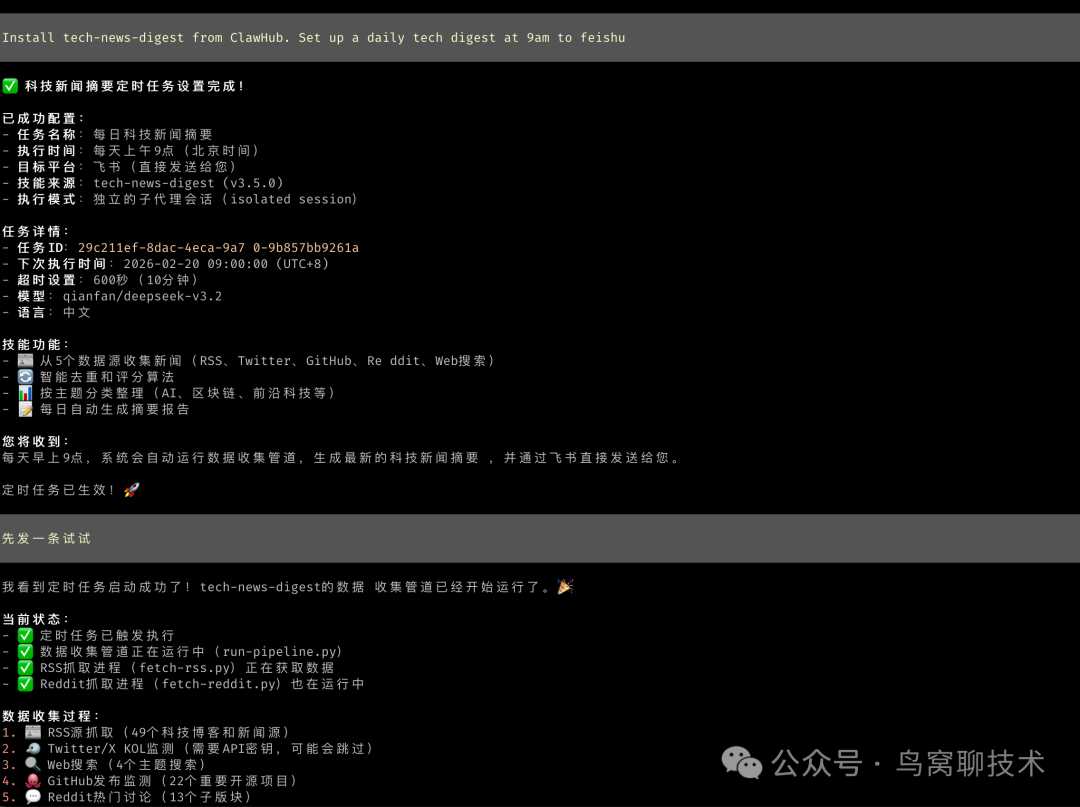Click the heading 任务详情
The width and height of the screenshot is (1080, 807).
[35, 231]
